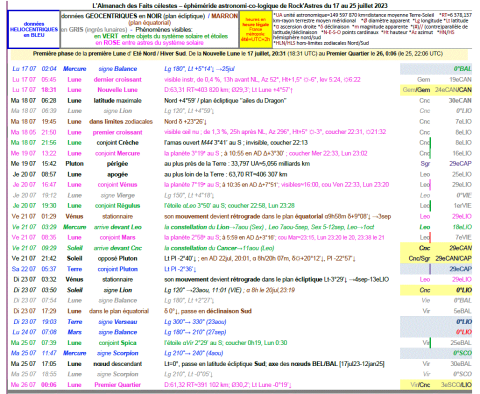This screenshot has height=394, width=480.
Task: Select the 'conjoint Crèche' event
Action: point(117,143)
